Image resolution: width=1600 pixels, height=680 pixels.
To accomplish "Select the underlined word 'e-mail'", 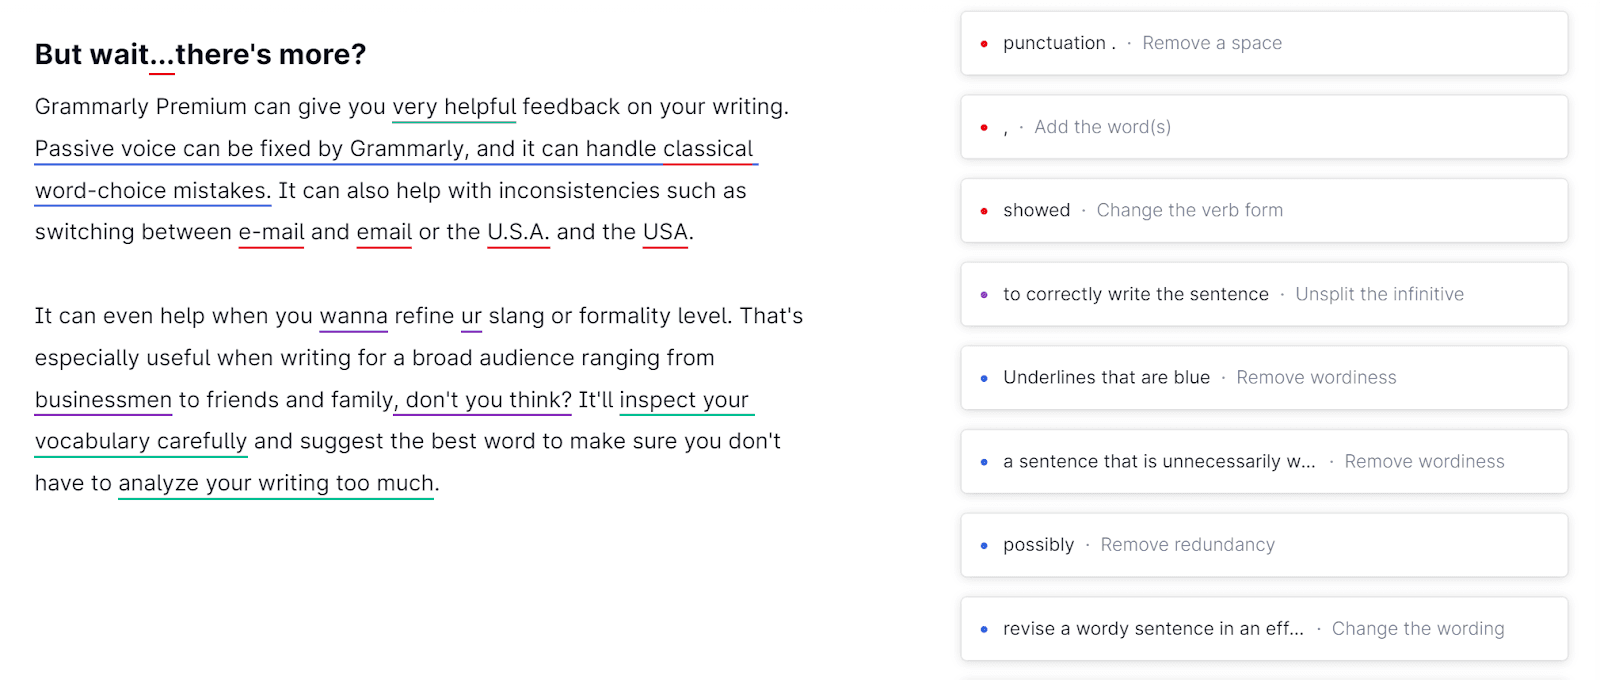I will coord(271,232).
